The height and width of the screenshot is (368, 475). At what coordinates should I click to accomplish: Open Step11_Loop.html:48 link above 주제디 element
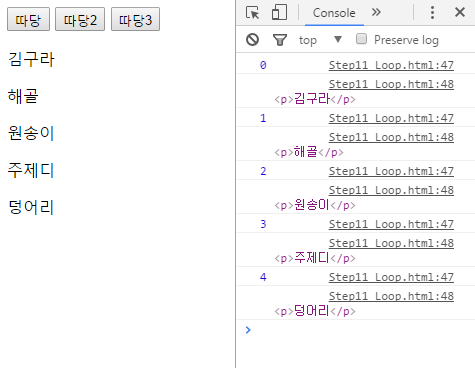(391, 243)
